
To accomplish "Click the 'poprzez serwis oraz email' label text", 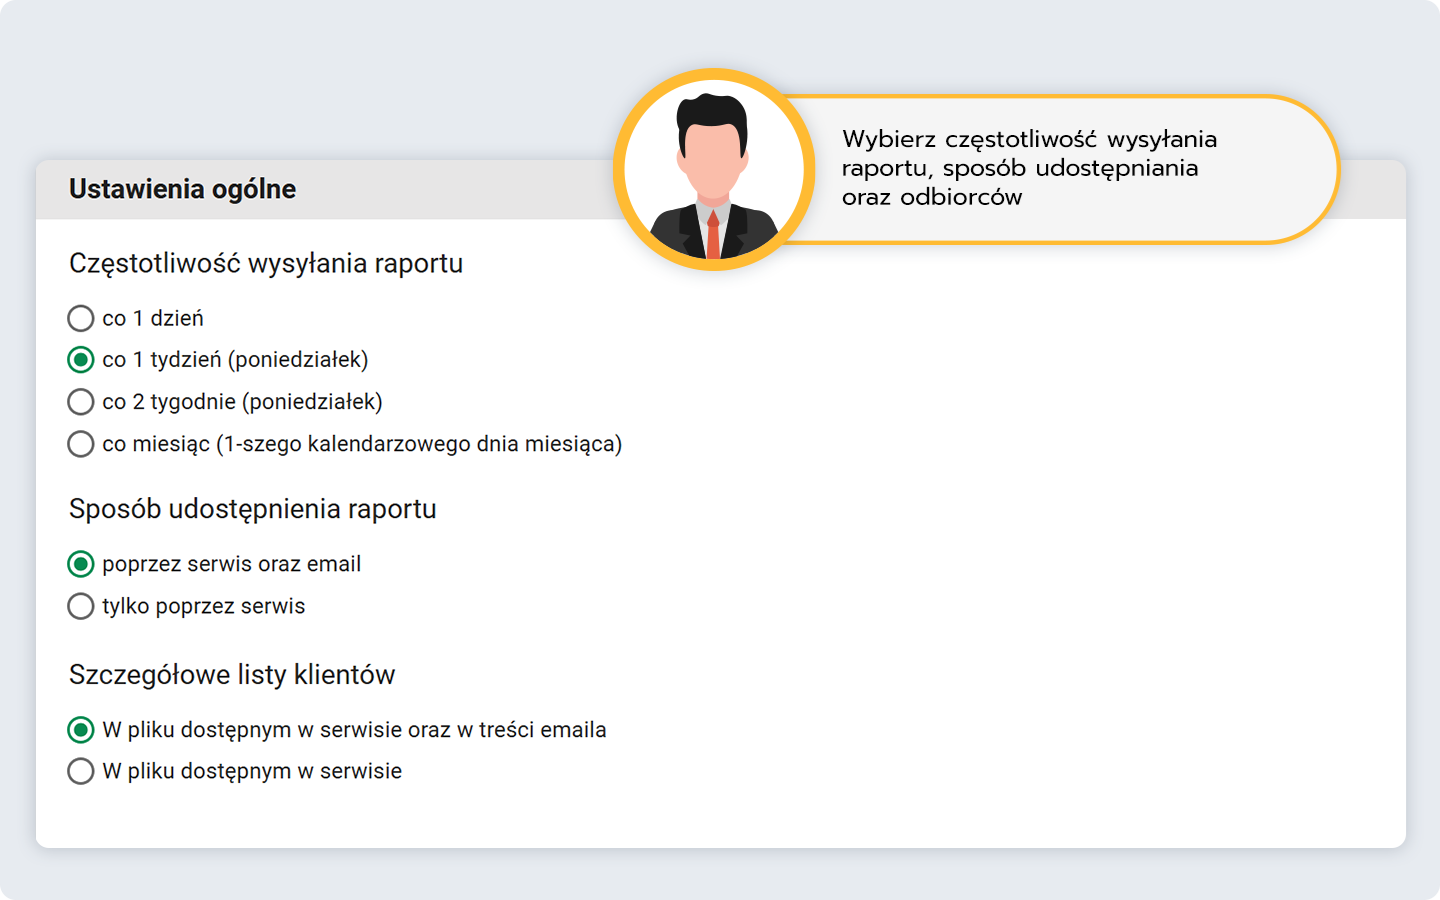I will point(231,565).
